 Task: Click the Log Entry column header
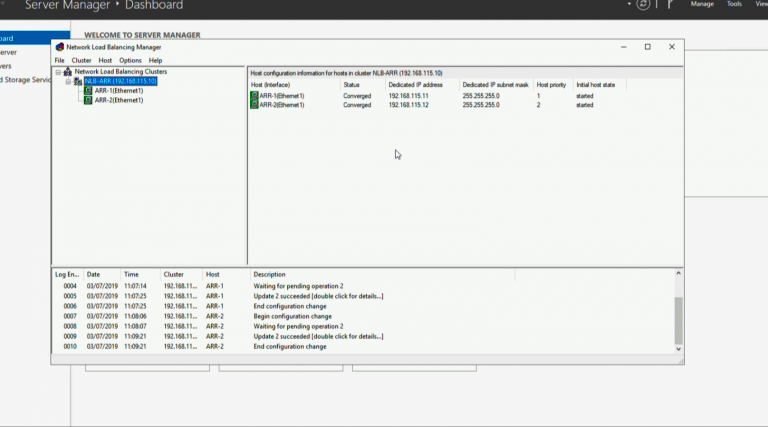(x=67, y=275)
